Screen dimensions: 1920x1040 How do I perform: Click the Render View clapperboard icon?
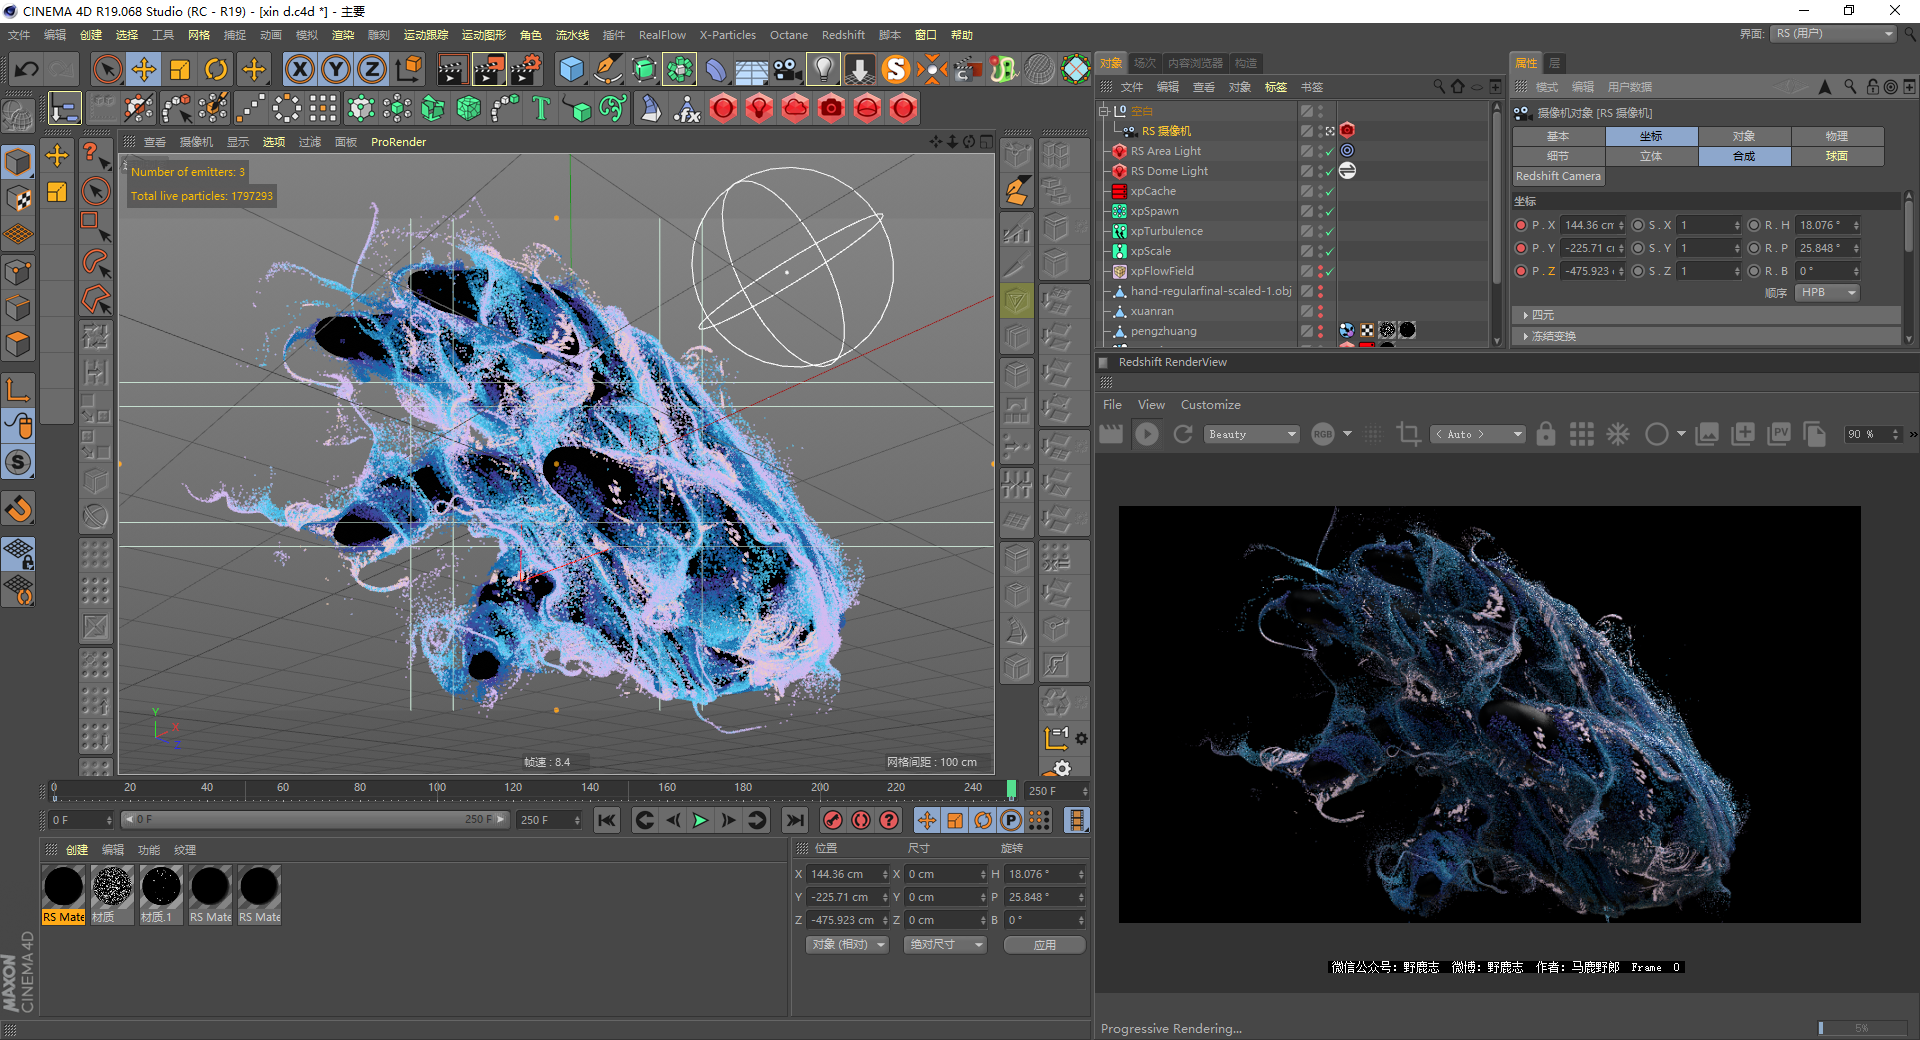(452, 69)
